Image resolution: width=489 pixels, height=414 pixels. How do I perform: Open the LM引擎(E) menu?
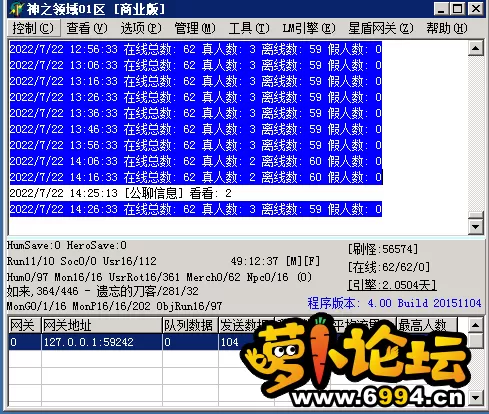(309, 28)
